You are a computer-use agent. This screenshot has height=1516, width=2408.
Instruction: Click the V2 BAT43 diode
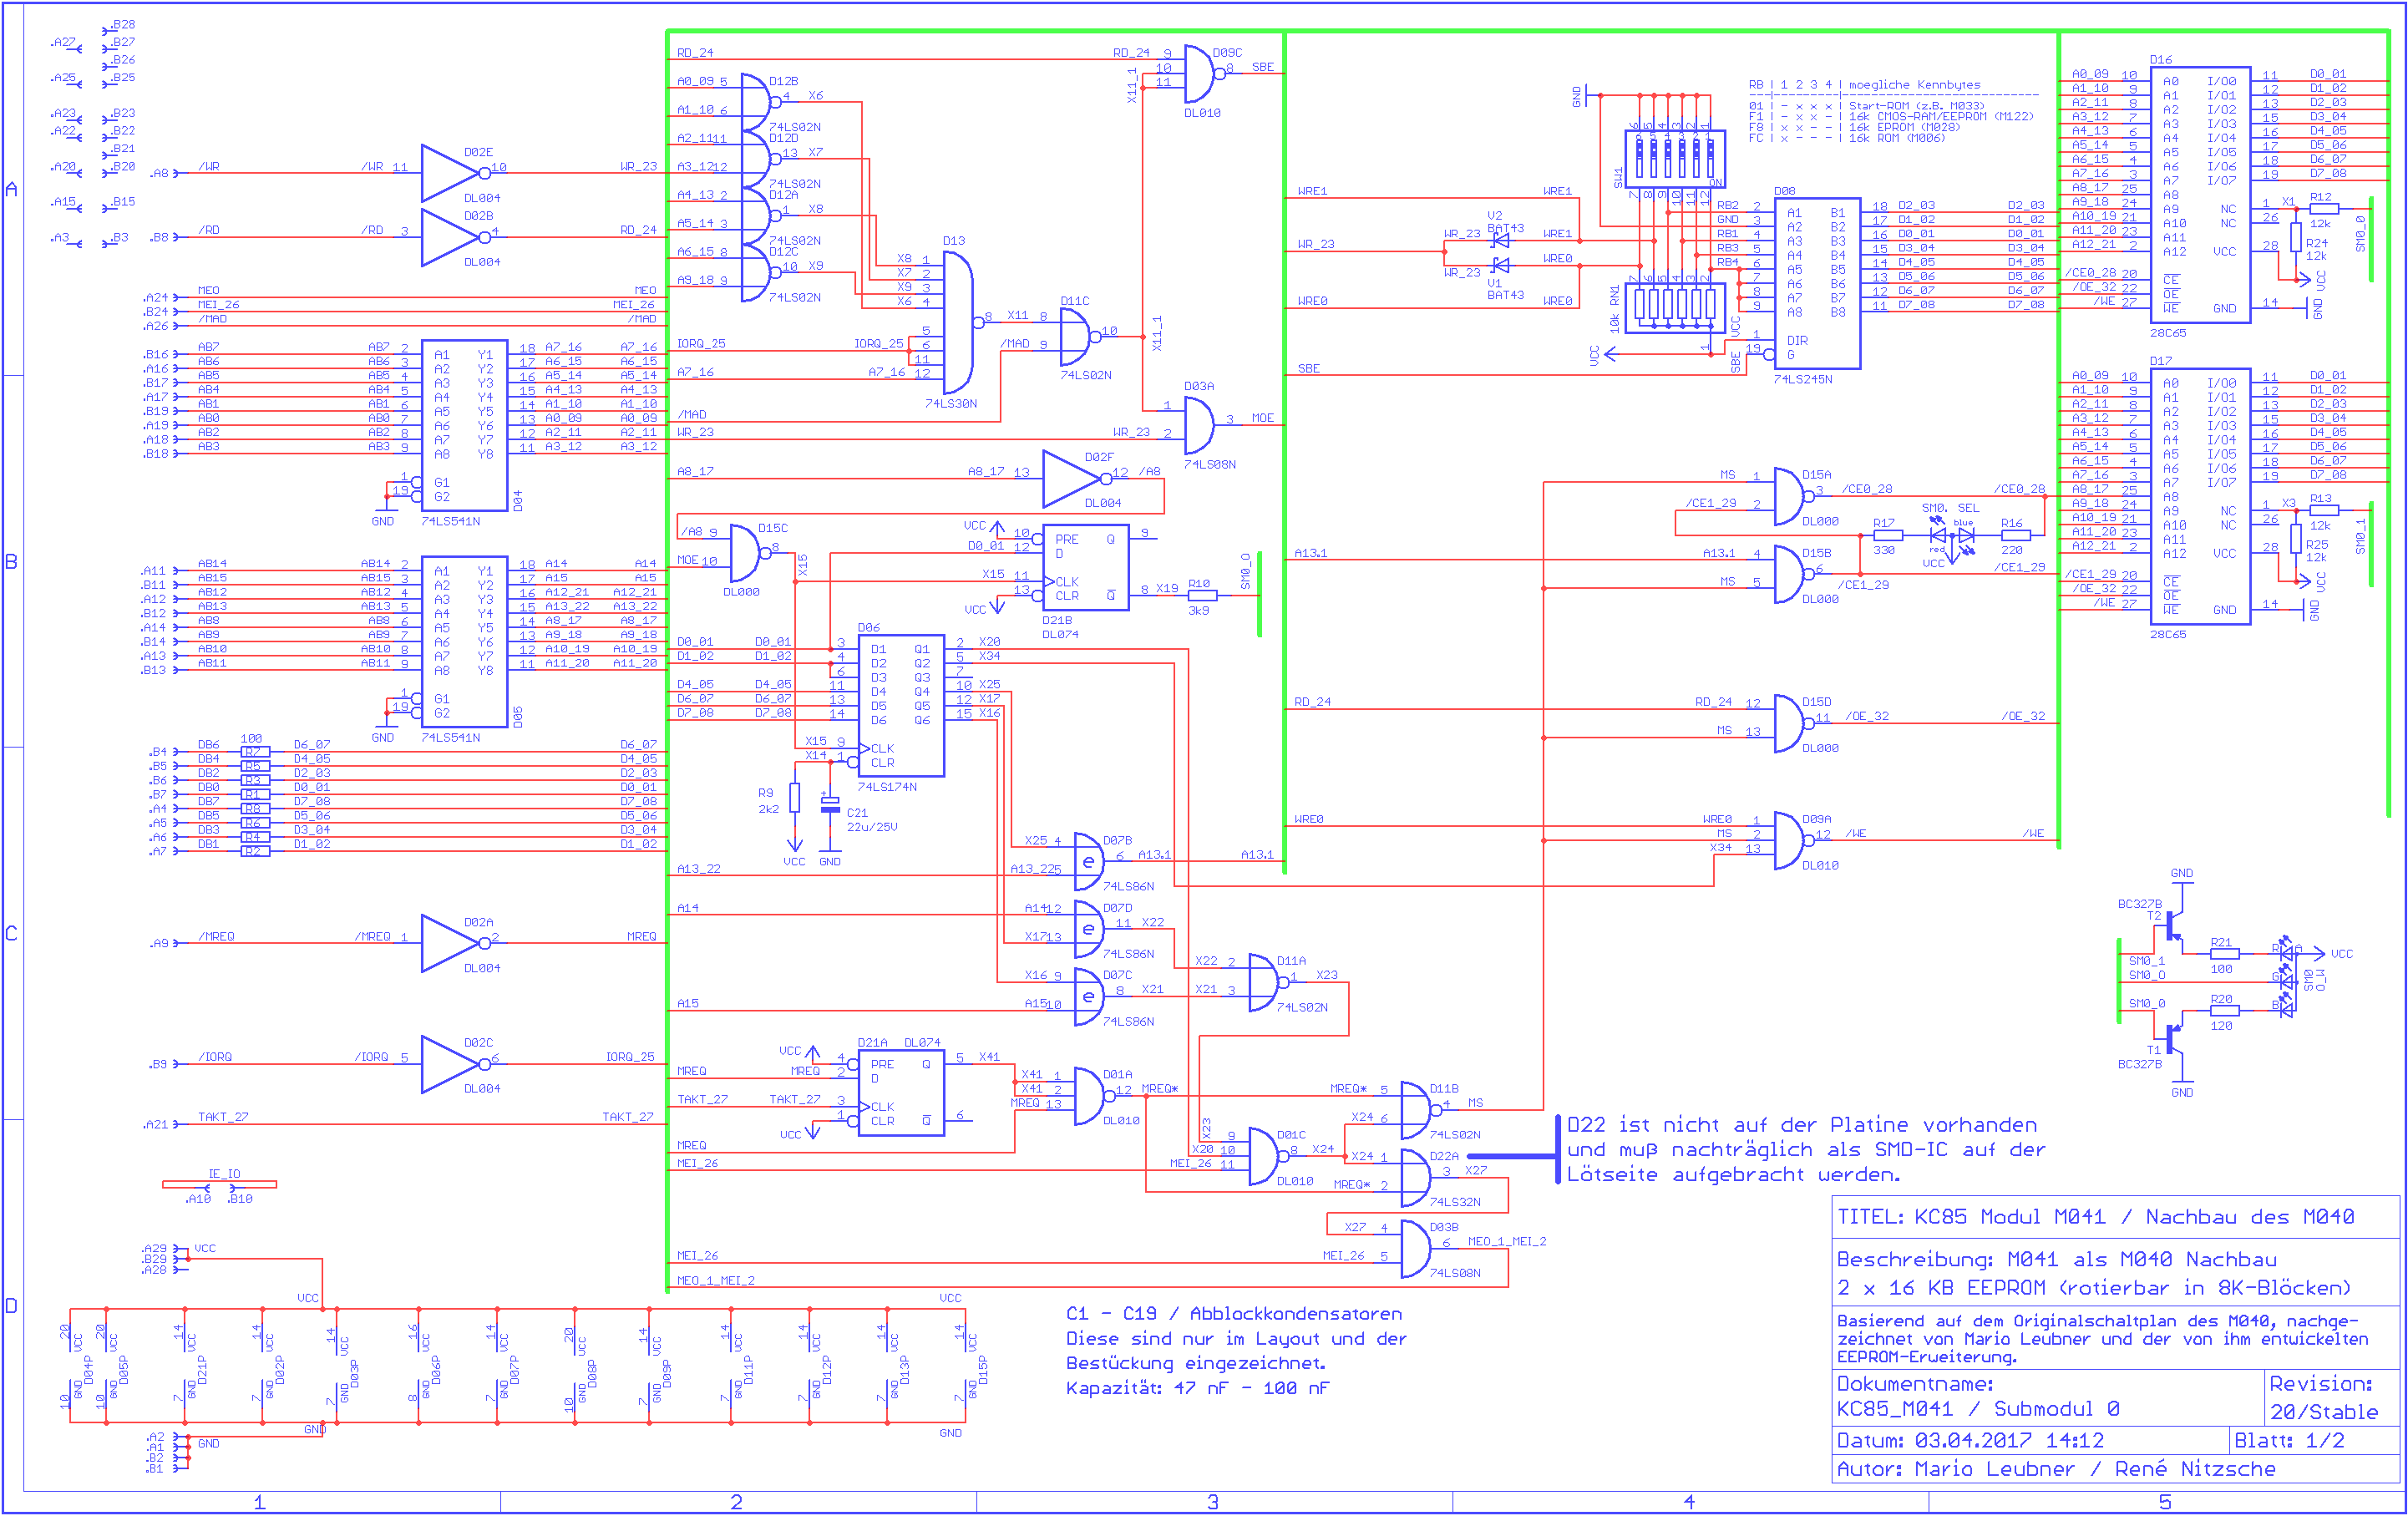point(1499,240)
